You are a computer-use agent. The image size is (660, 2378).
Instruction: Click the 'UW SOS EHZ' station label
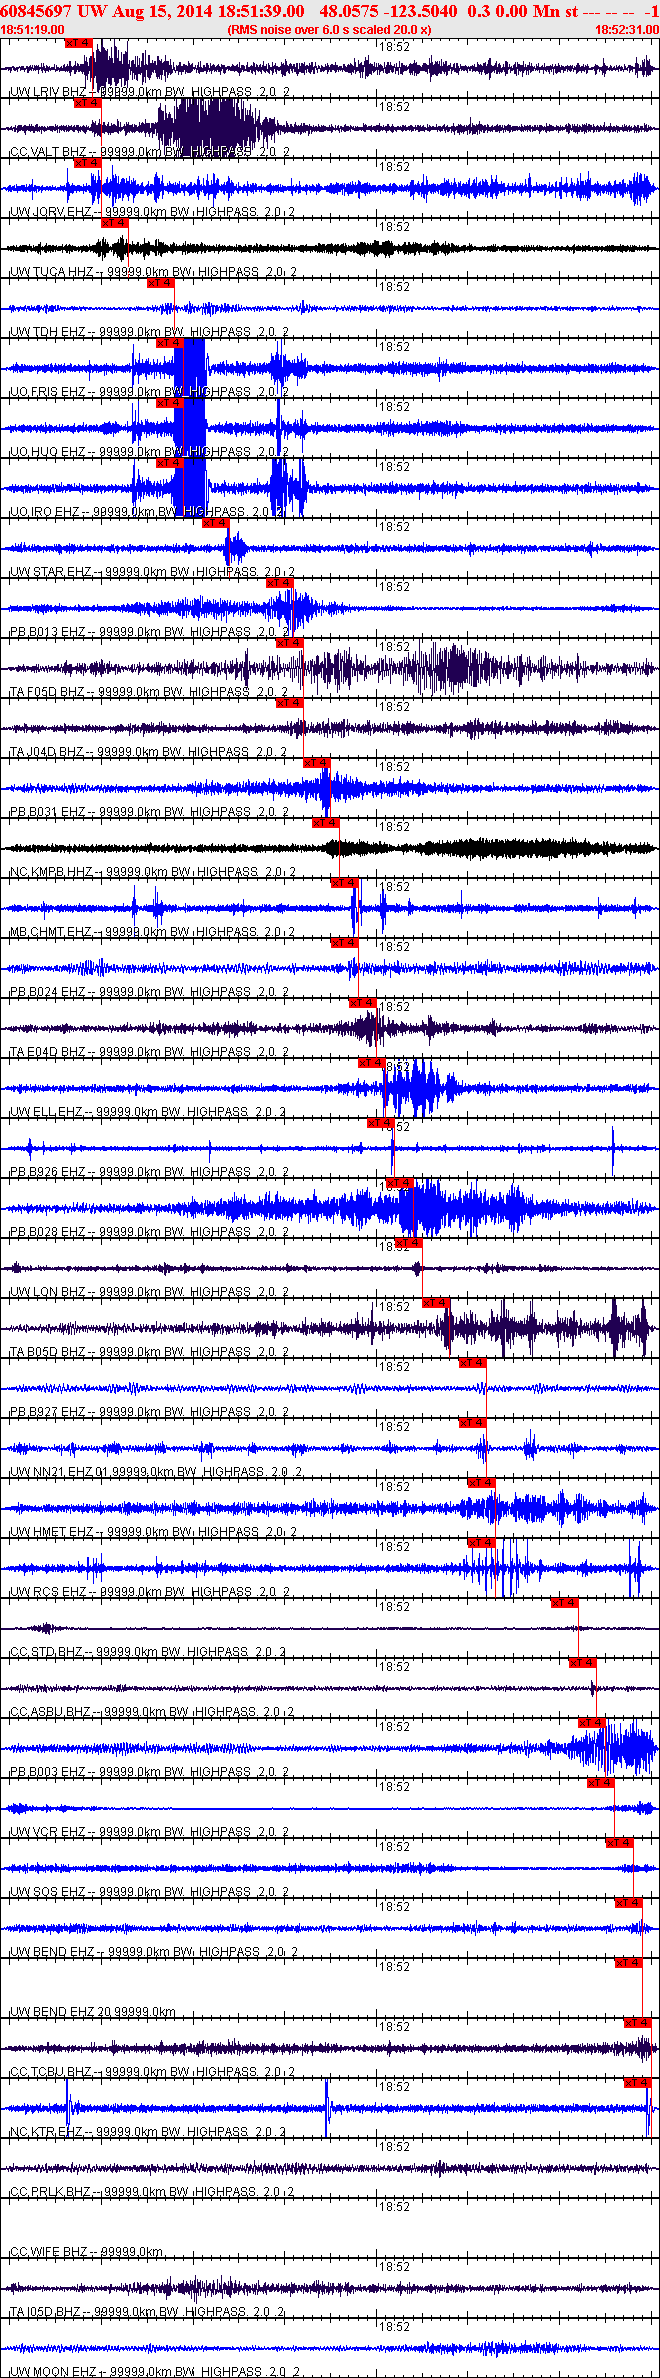(x=48, y=1892)
